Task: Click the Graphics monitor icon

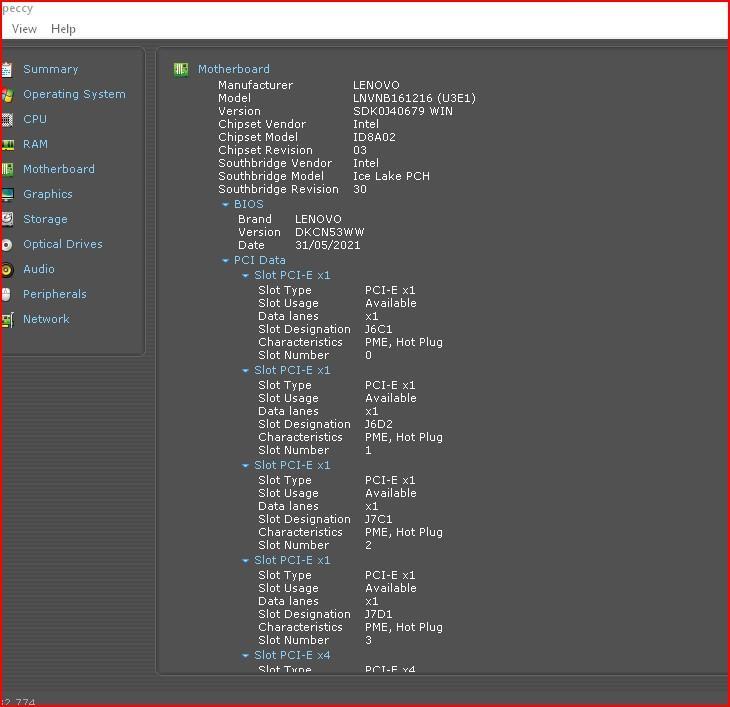Action: pos(7,195)
